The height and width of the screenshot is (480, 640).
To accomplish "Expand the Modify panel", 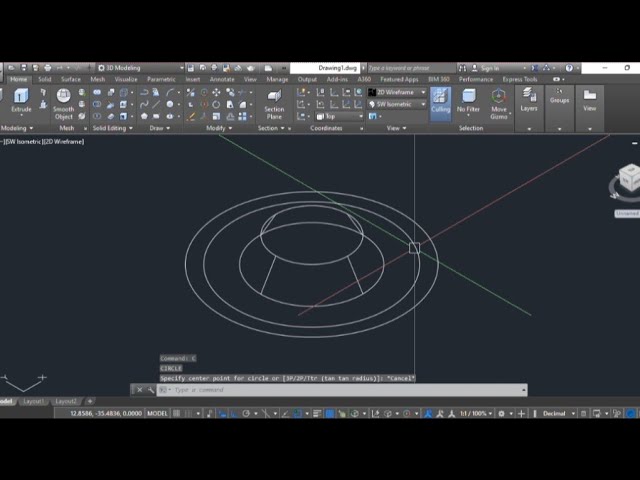I will 219,128.
